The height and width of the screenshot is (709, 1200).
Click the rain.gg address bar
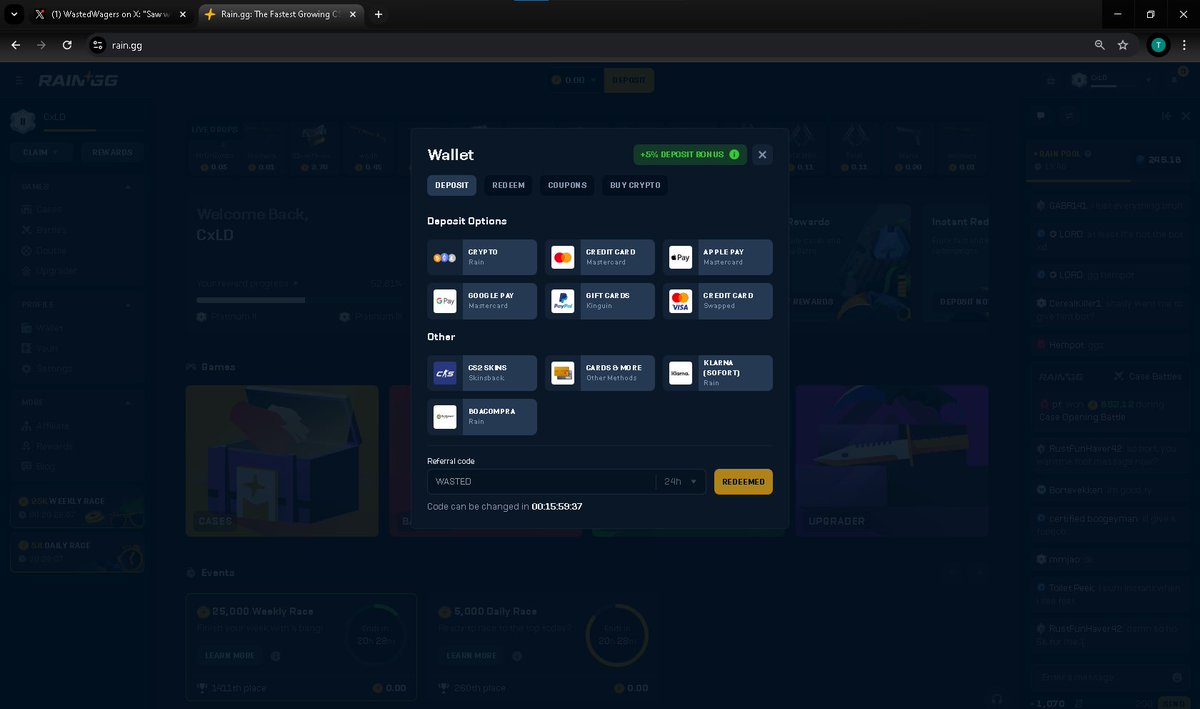click(x=590, y=45)
